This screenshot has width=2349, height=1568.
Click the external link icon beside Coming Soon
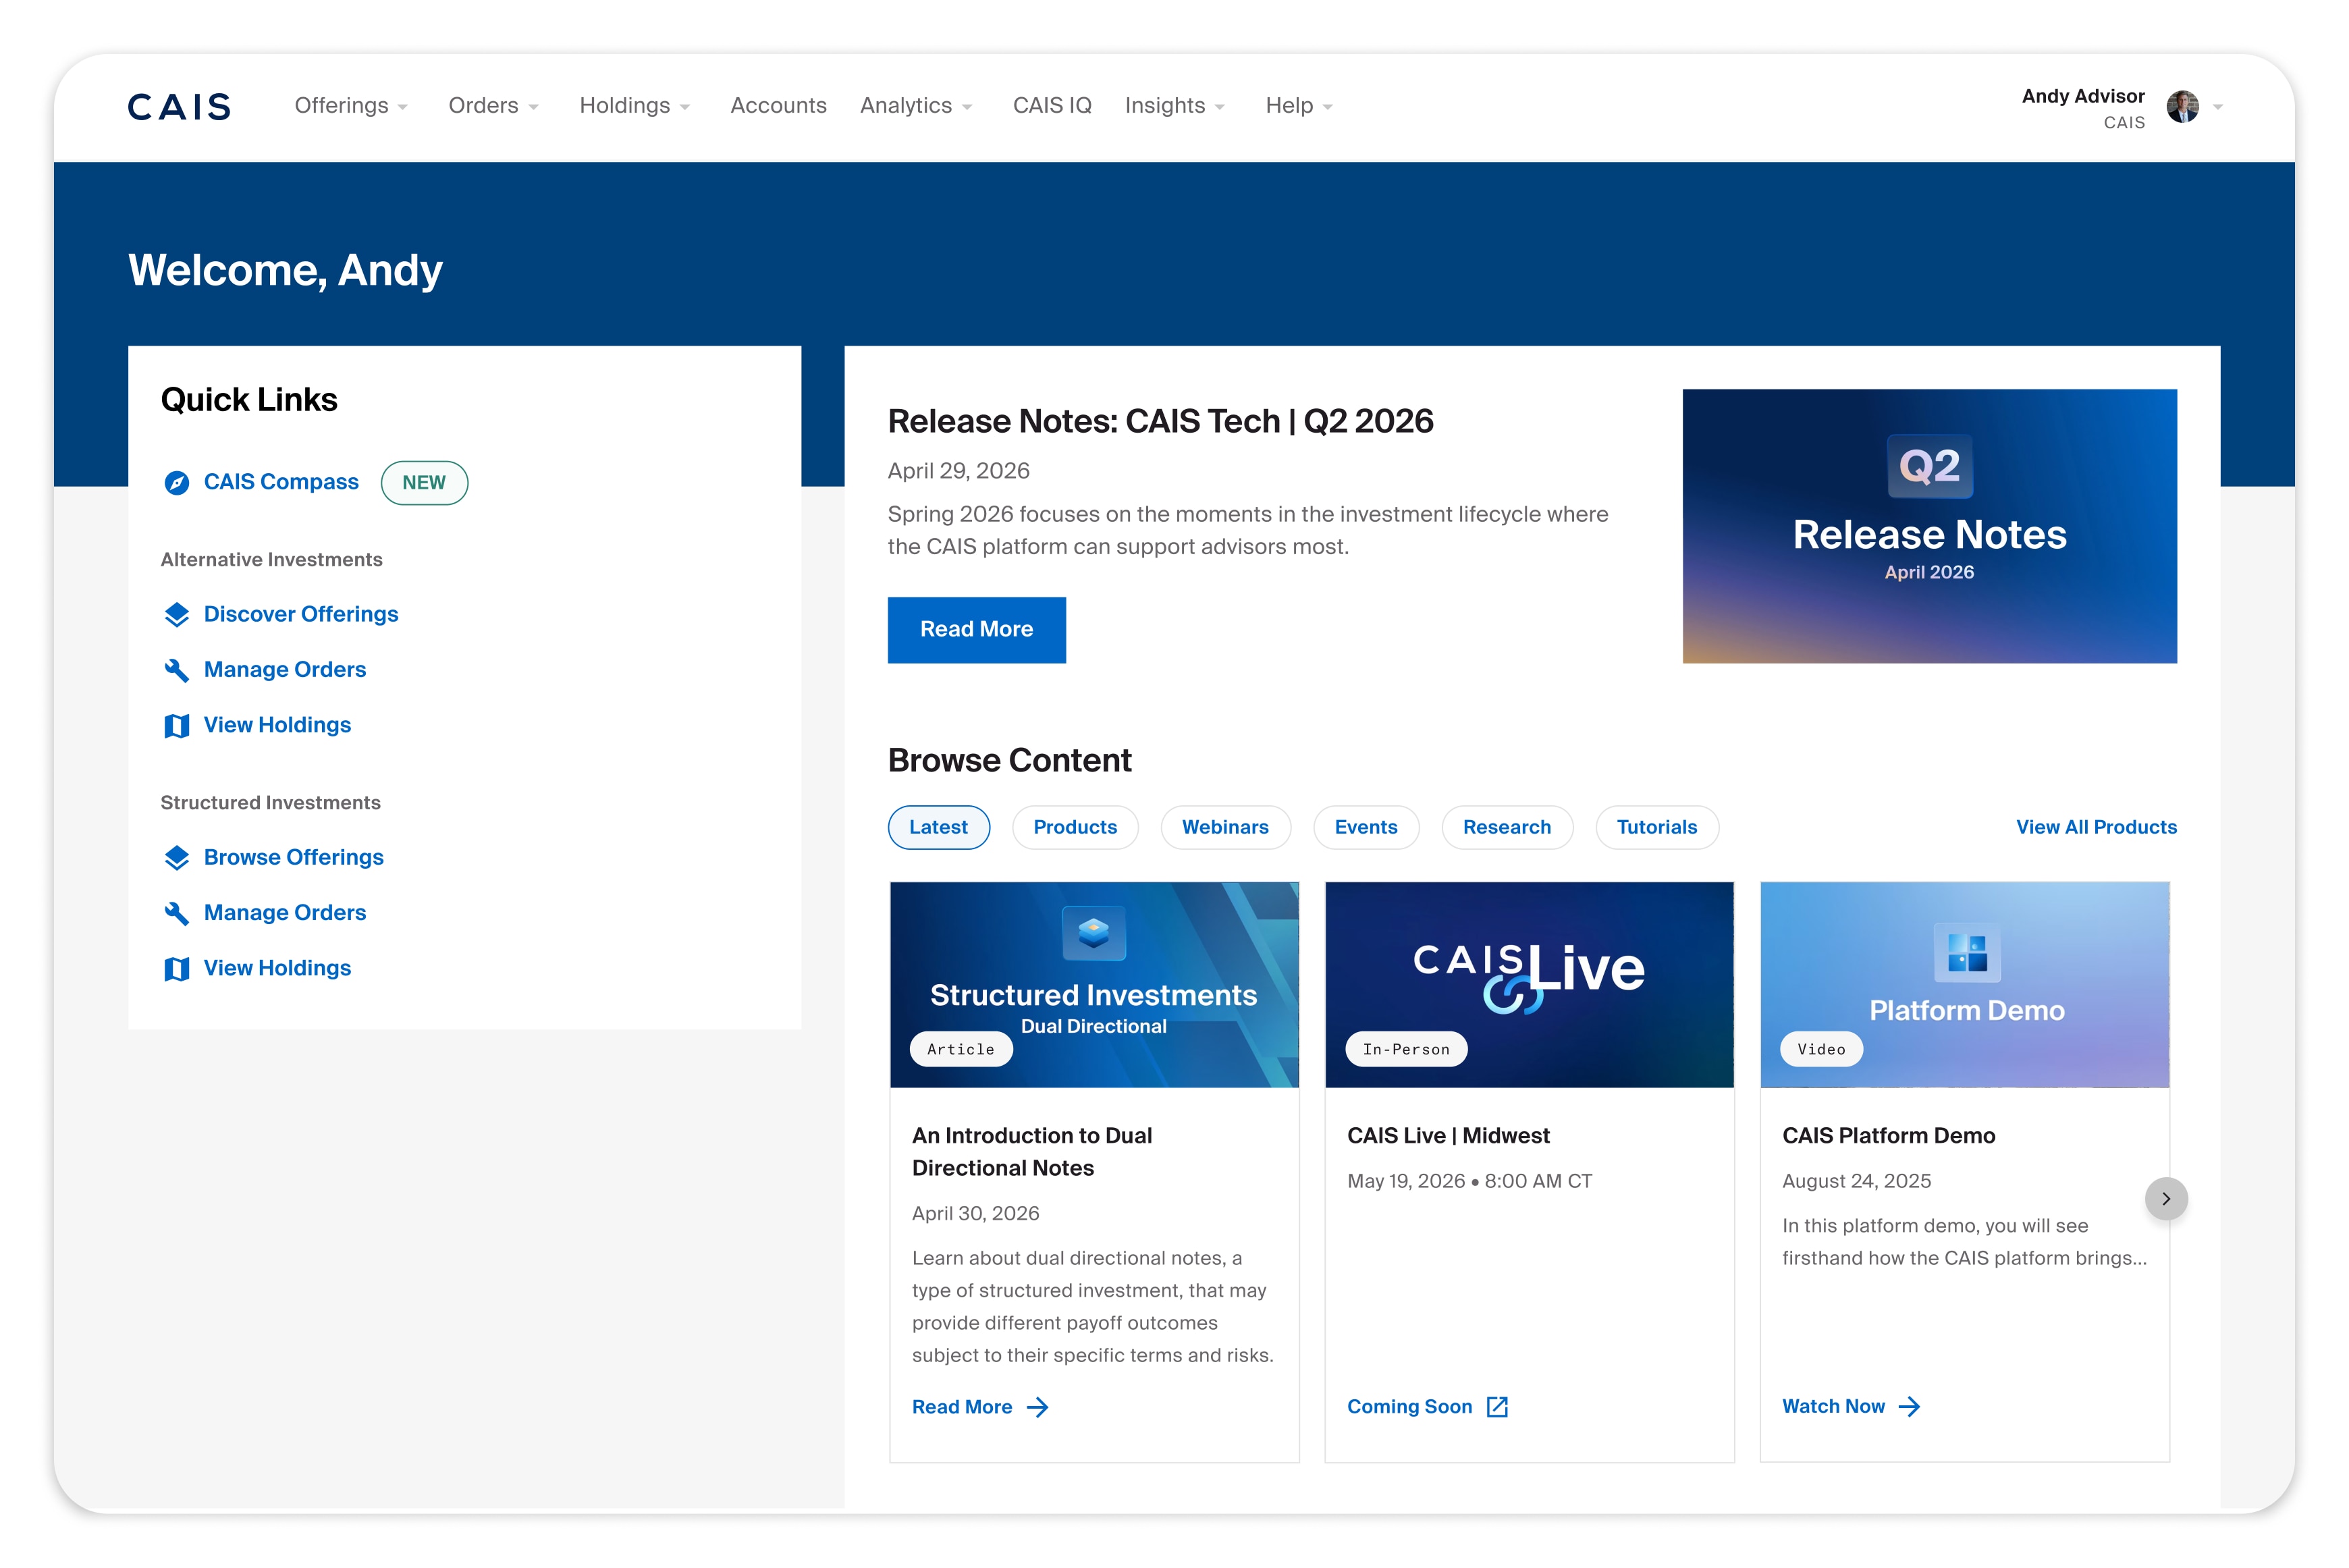(1497, 1407)
